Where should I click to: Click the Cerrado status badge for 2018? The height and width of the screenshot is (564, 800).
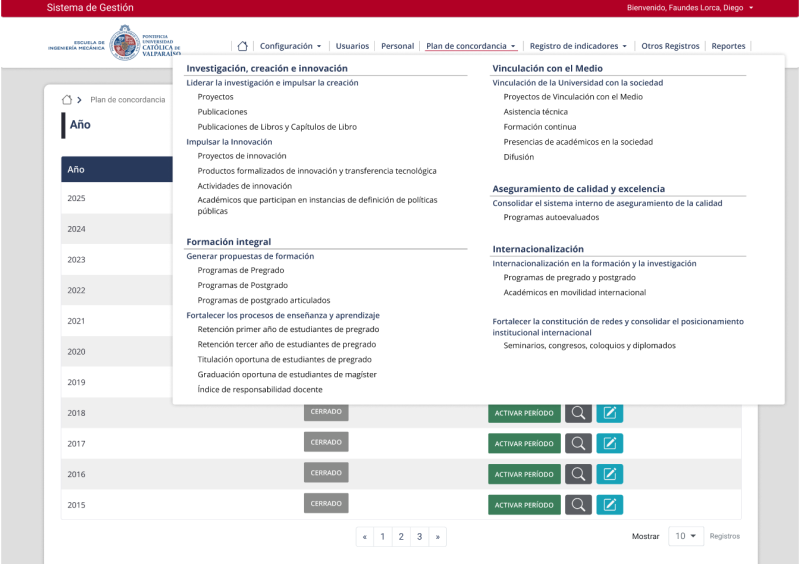tap(326, 412)
